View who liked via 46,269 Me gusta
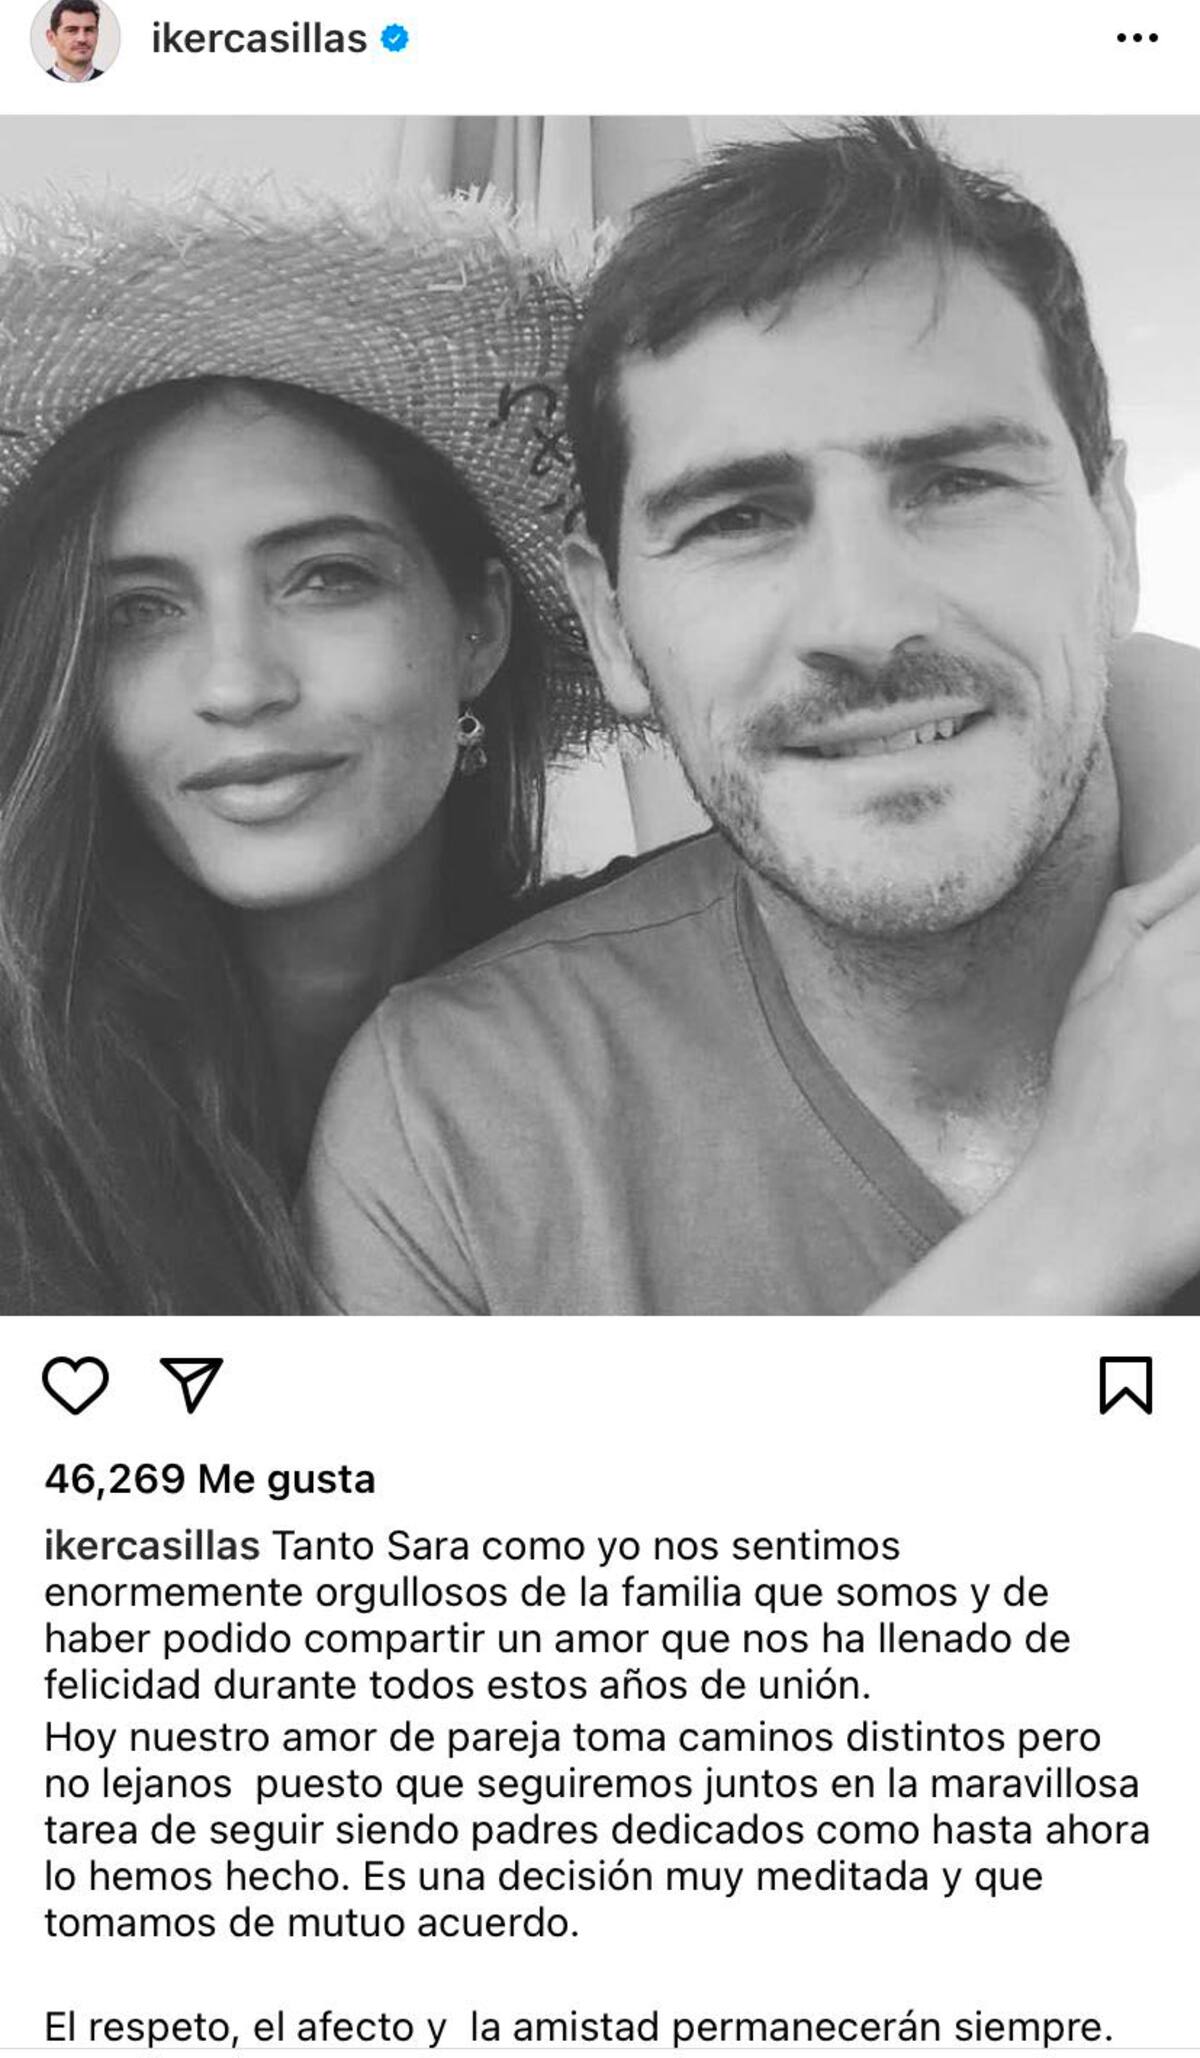This screenshot has width=1200, height=2058. (209, 1479)
